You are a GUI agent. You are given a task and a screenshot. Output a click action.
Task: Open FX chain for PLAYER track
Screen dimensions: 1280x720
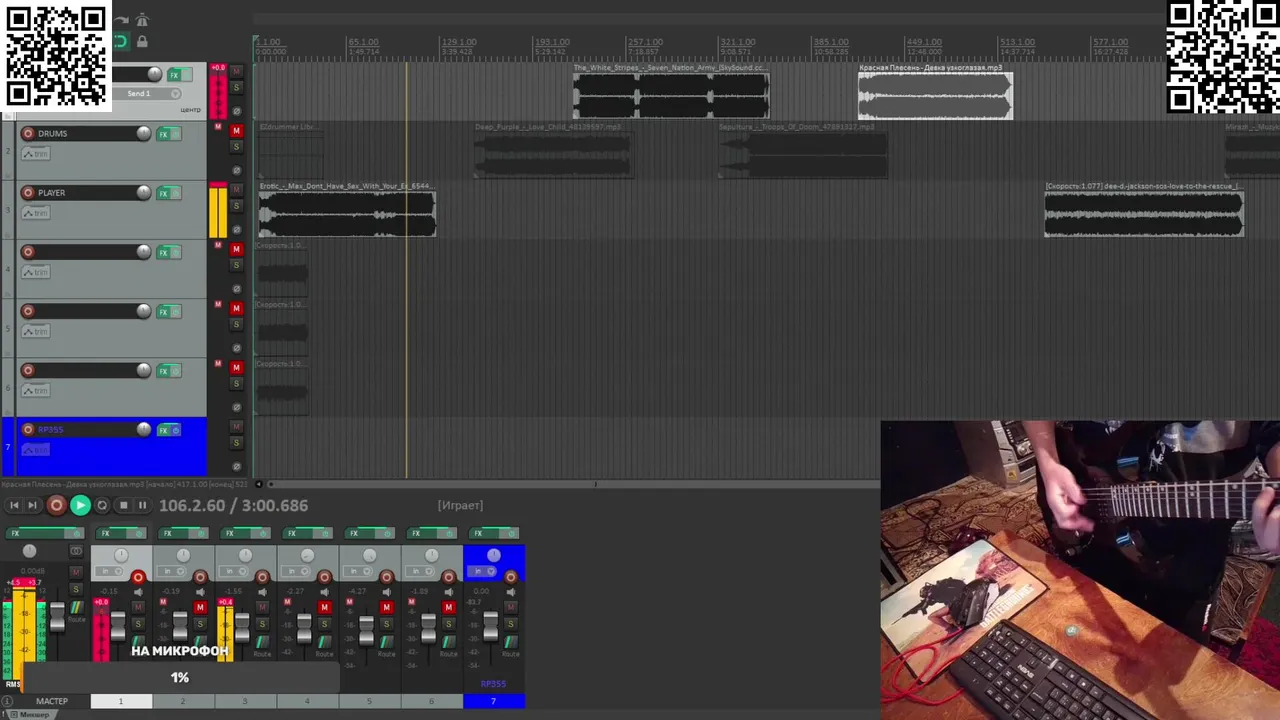(x=163, y=193)
